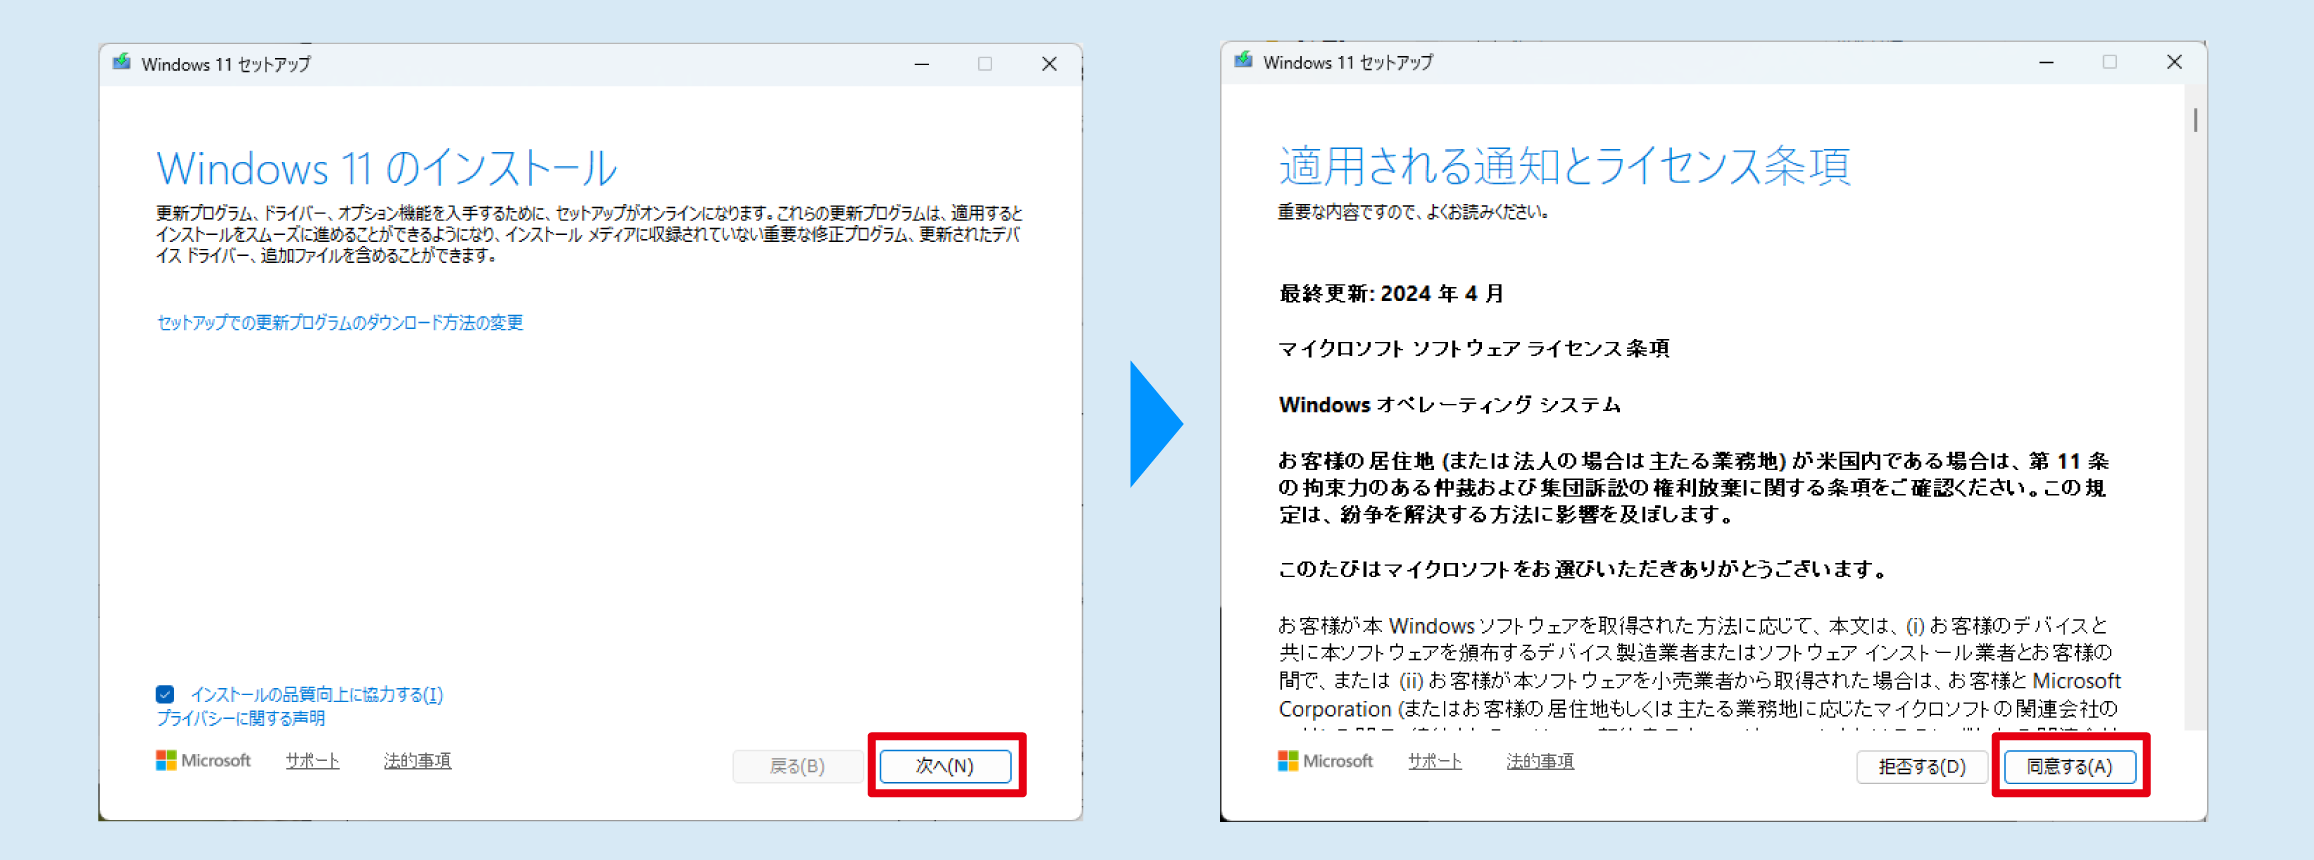
Task: Open サポート link in the left setup window
Action: click(312, 761)
